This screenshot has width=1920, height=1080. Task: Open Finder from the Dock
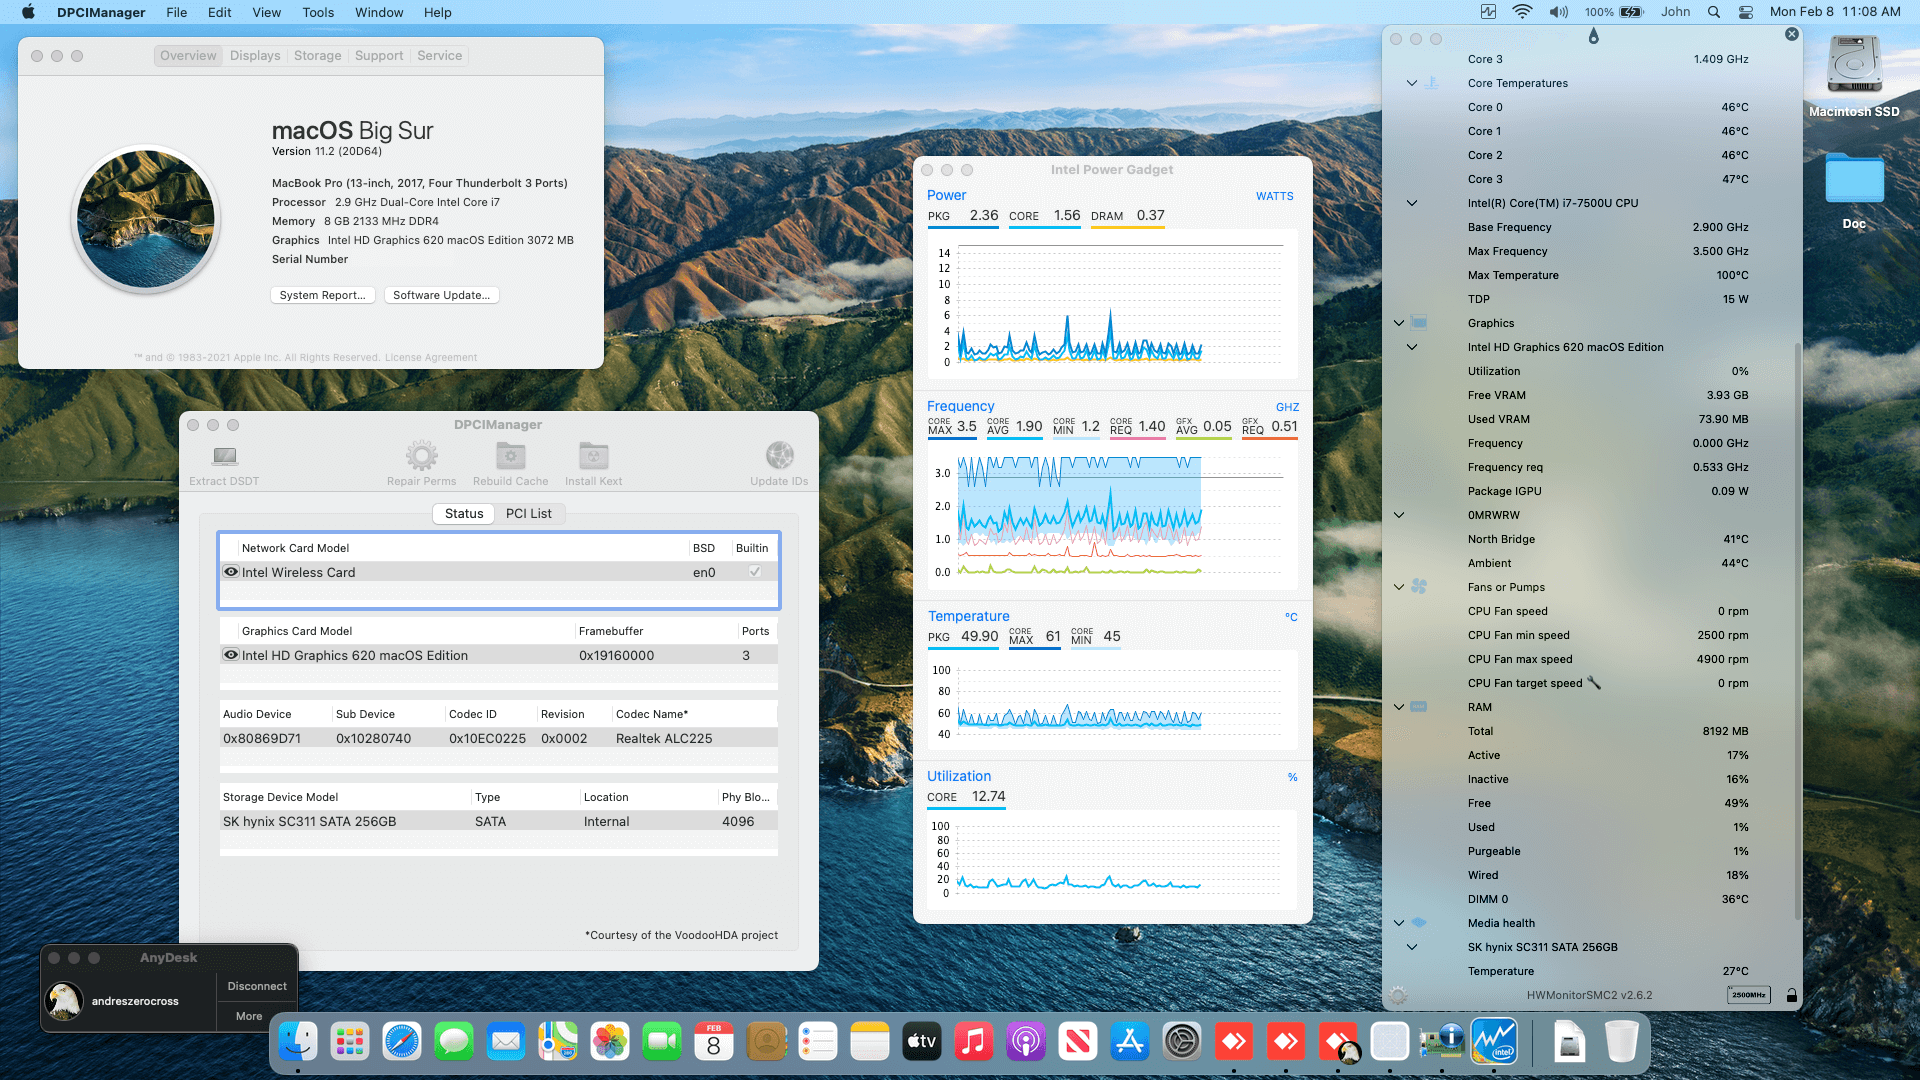point(298,1042)
